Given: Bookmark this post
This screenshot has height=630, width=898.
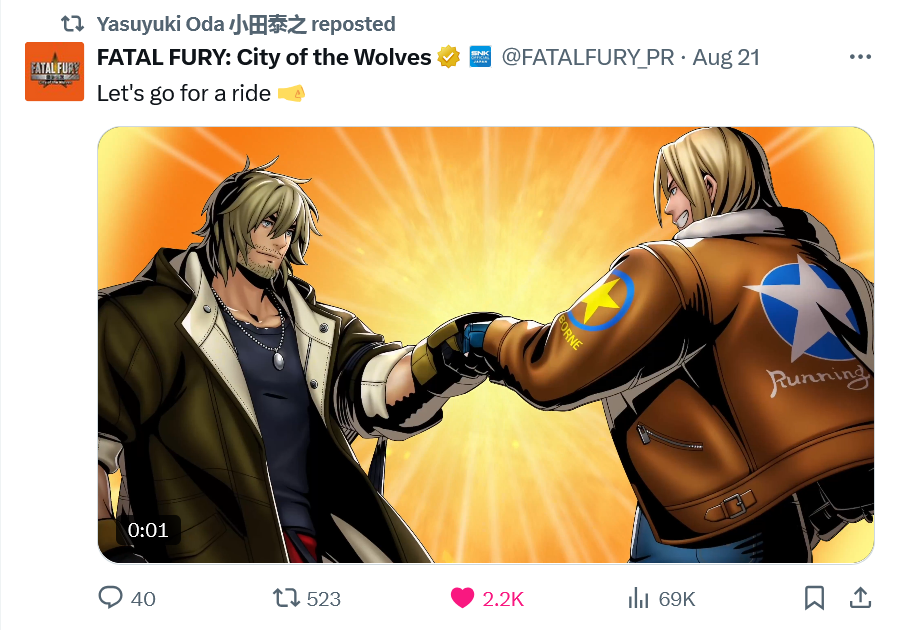Looking at the screenshot, I should pos(814,598).
